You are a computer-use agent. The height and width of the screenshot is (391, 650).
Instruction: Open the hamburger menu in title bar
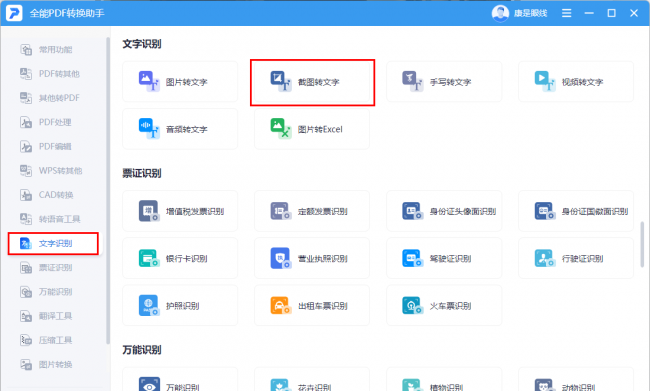(x=566, y=13)
